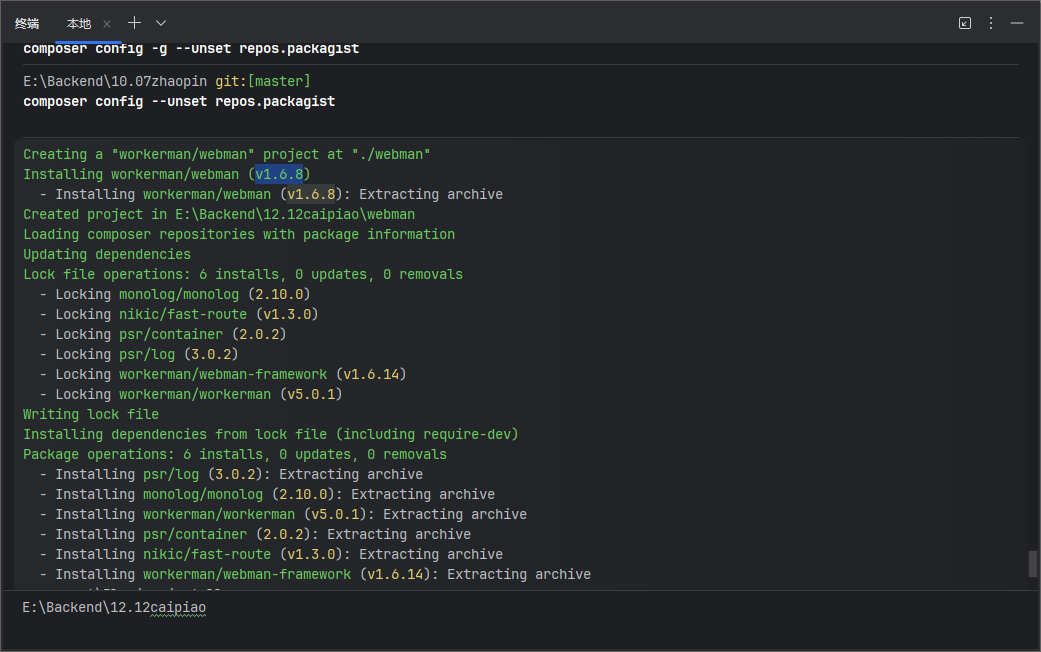Focus the prompt at E:\Backend\12.12caipiao

pos(114,608)
